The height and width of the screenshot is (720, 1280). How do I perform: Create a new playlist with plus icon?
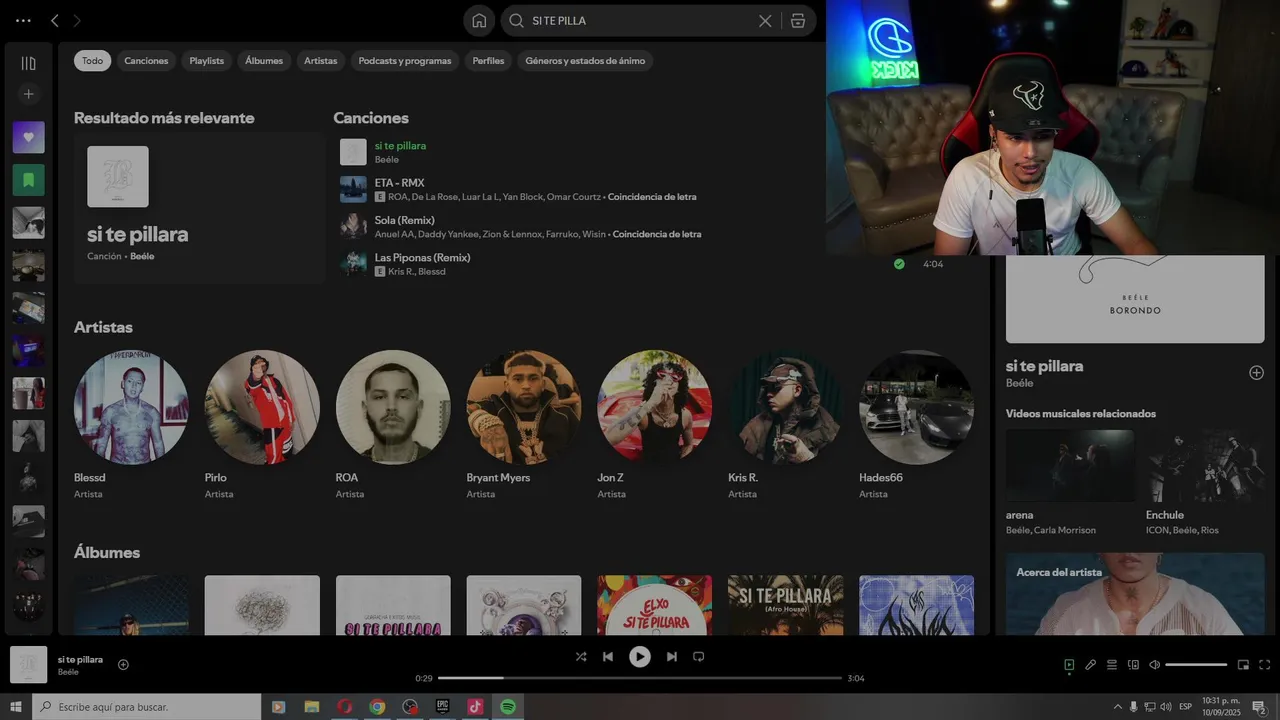[28, 94]
